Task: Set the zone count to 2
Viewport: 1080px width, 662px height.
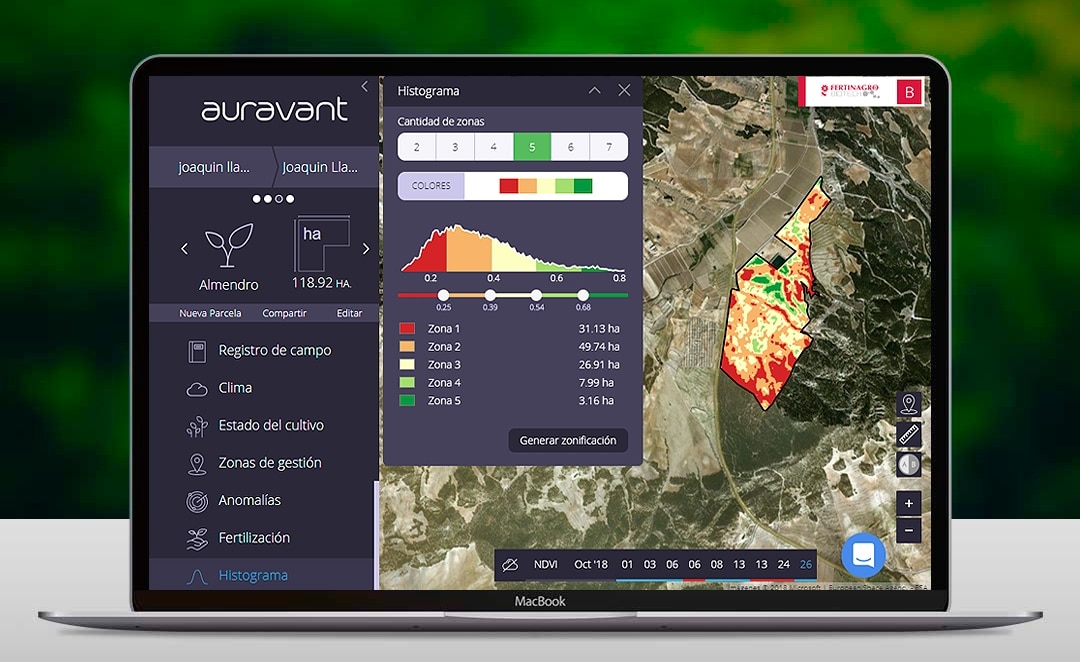Action: coord(417,147)
